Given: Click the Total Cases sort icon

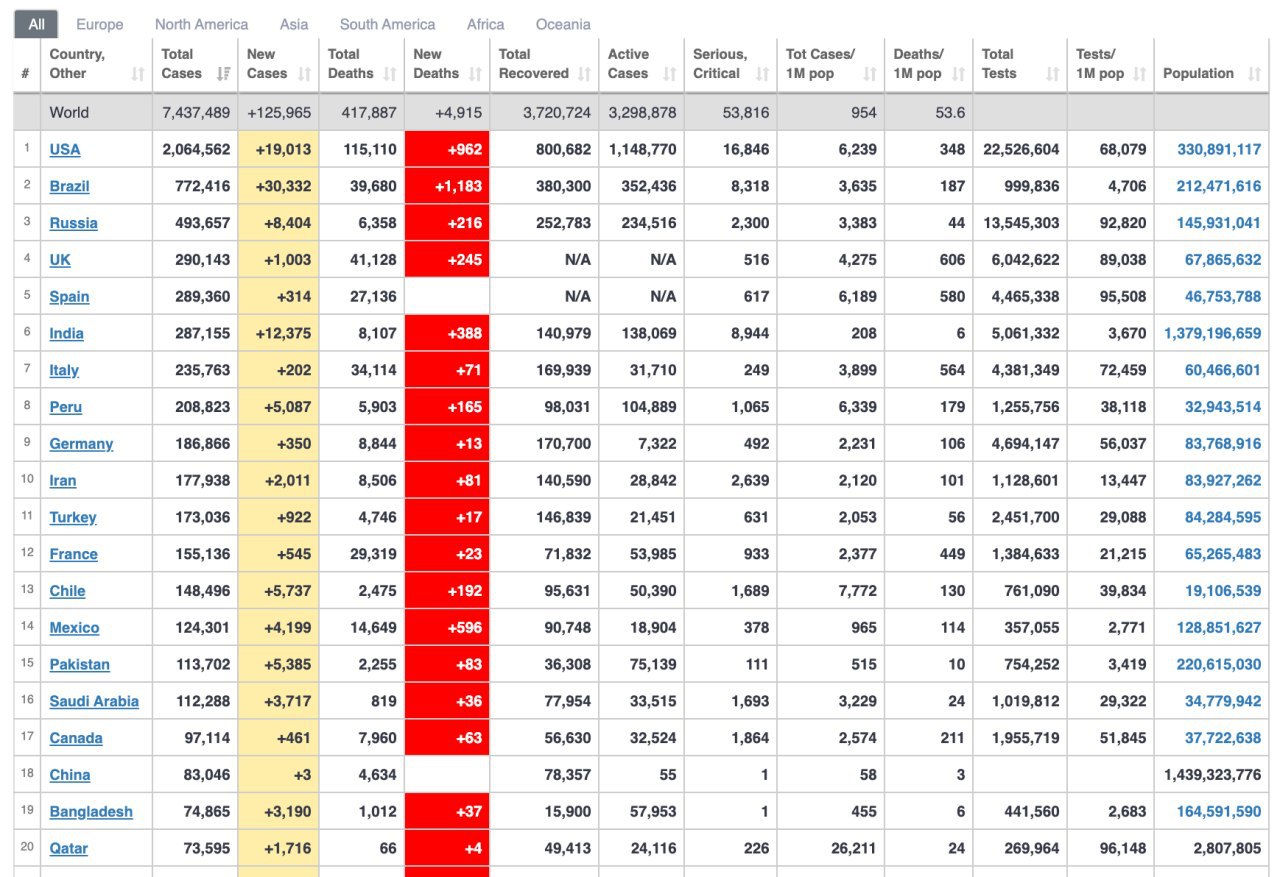Looking at the screenshot, I should (x=223, y=74).
